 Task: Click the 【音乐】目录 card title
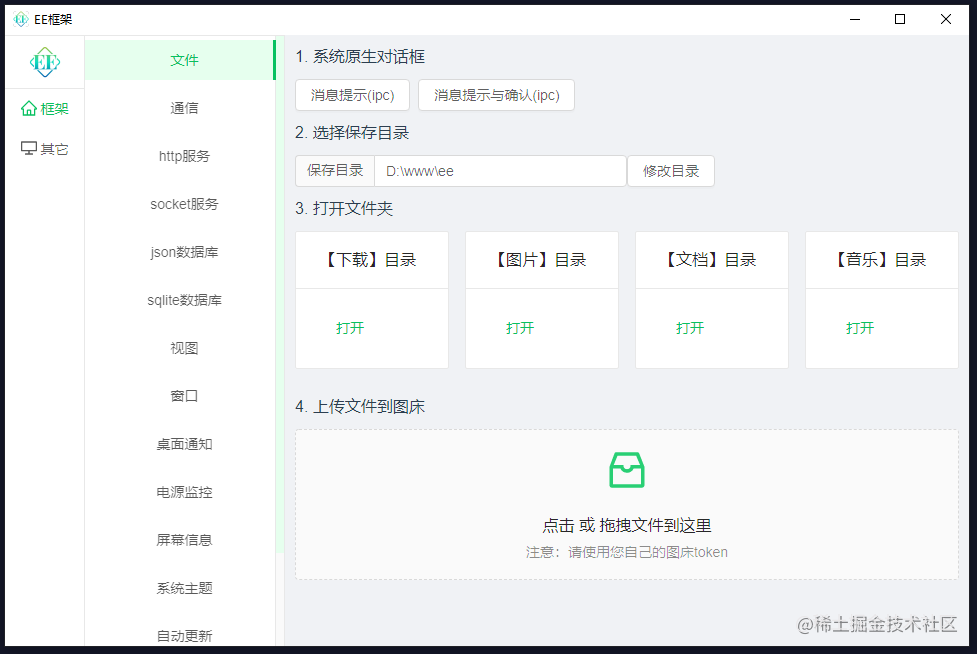[882, 260]
